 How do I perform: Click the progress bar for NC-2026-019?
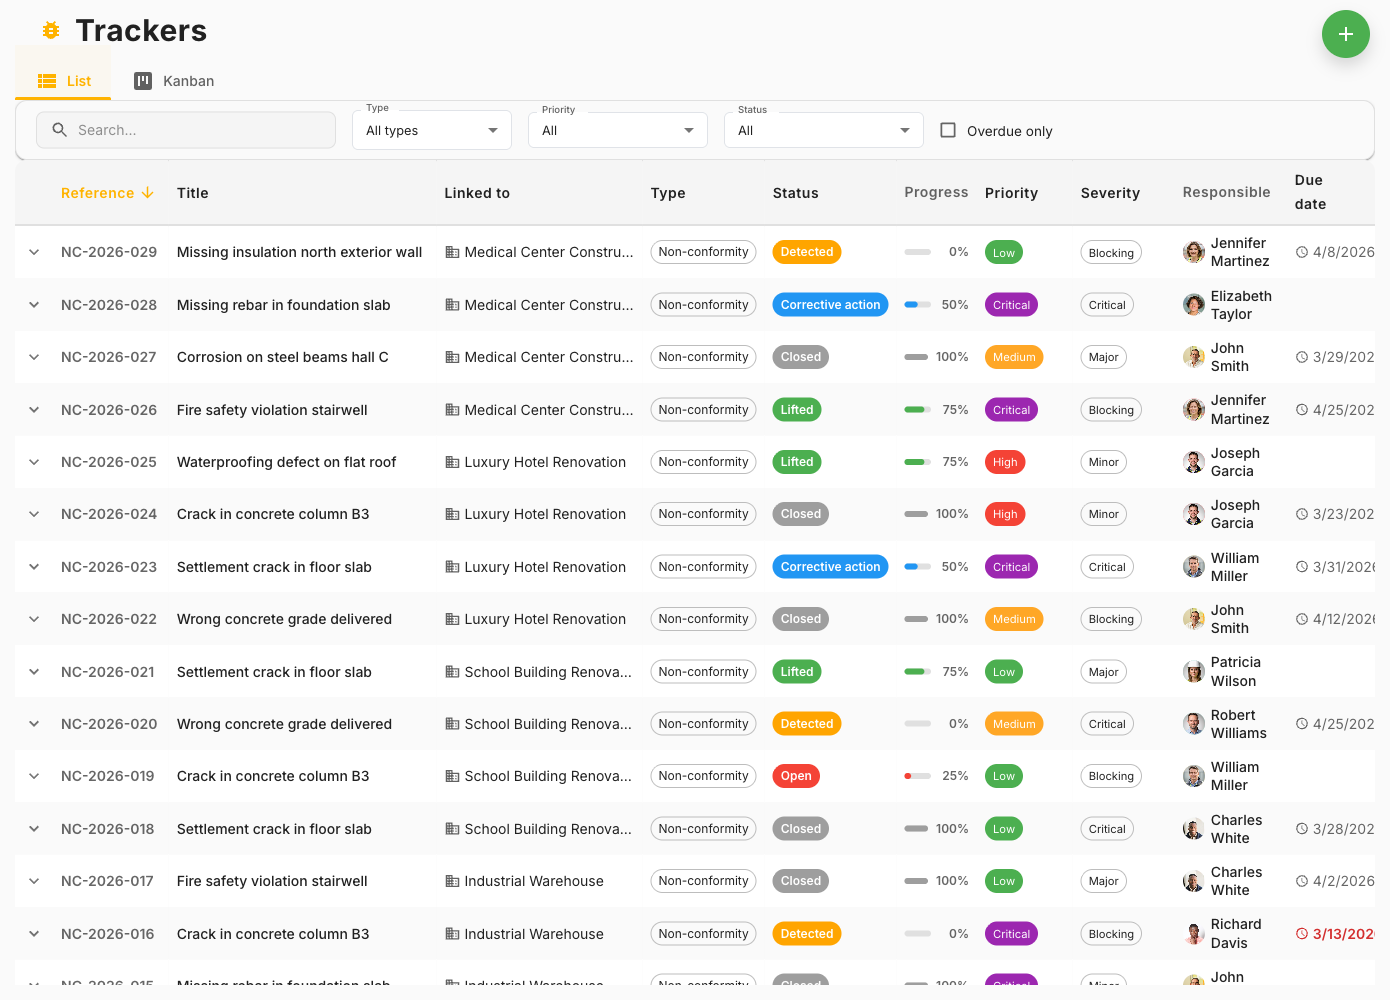click(917, 776)
